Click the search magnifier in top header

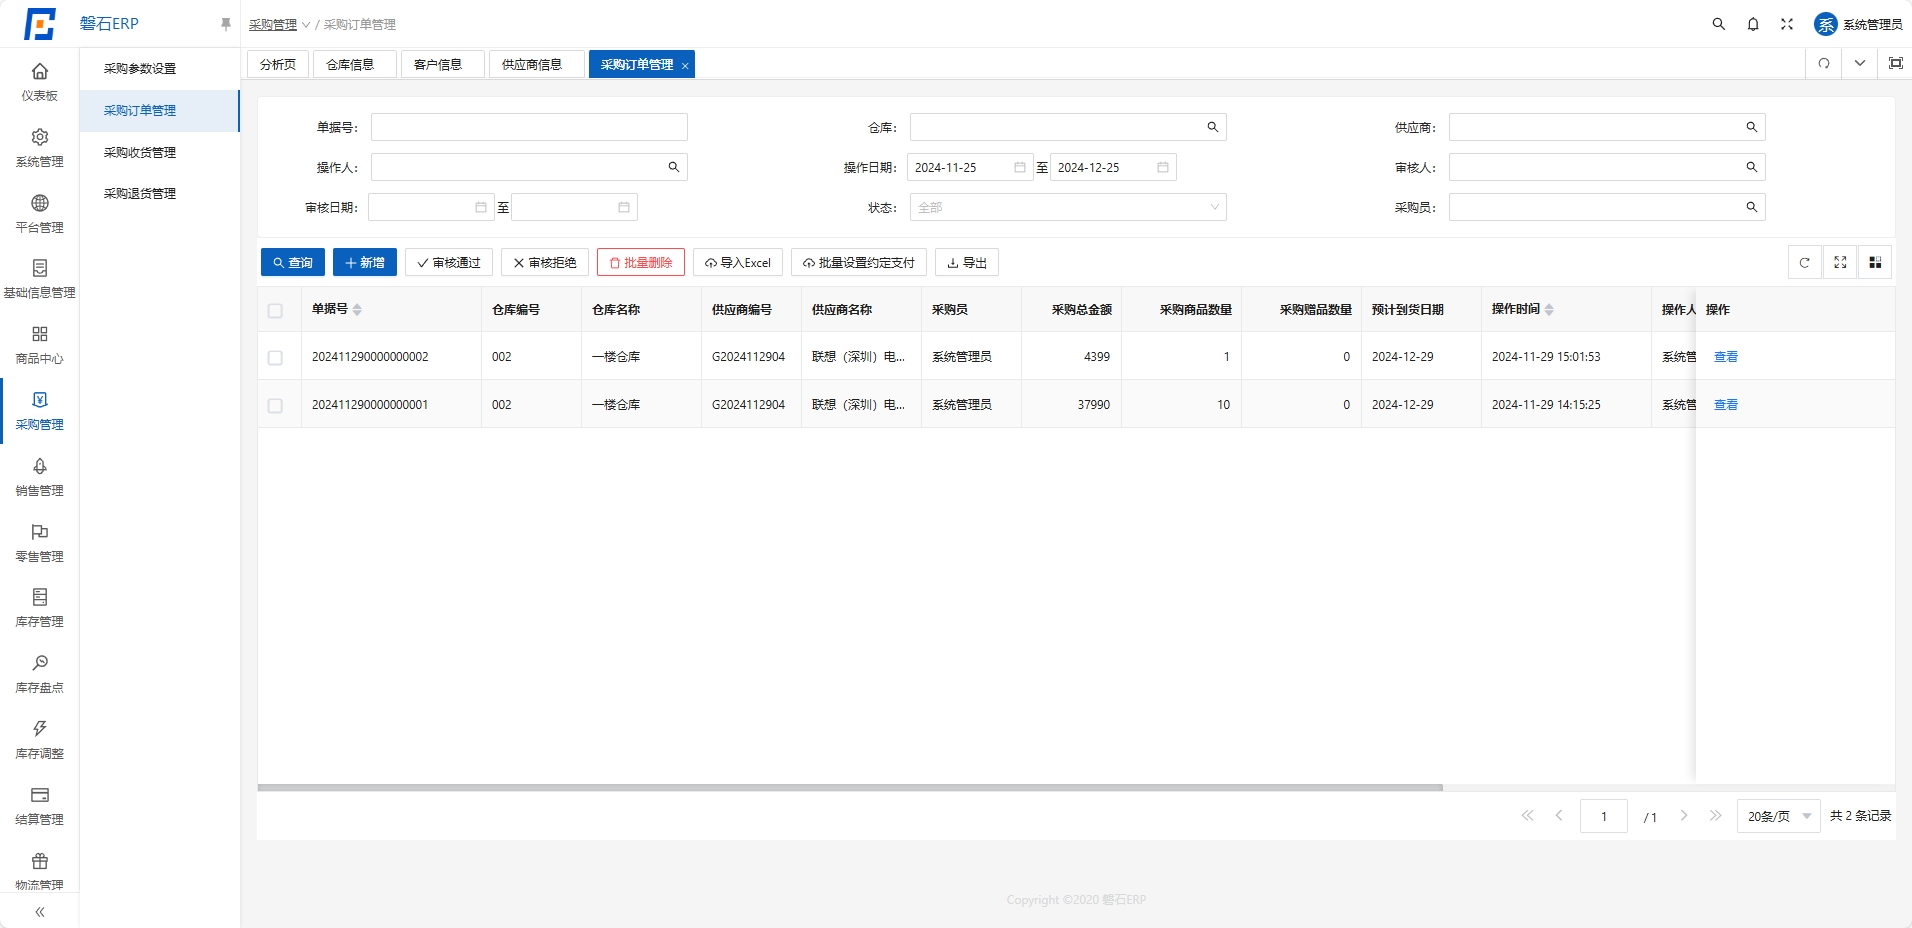tap(1719, 24)
